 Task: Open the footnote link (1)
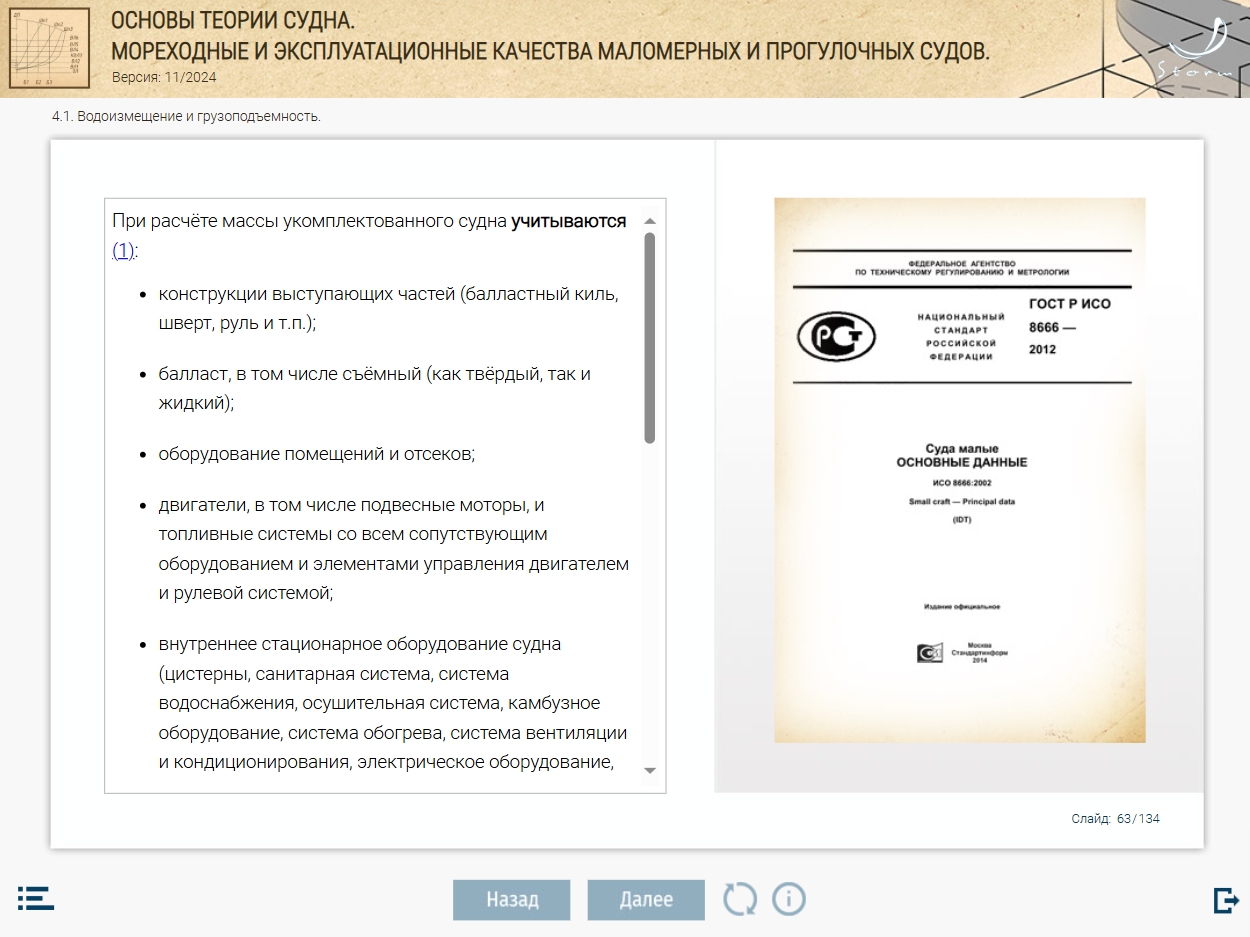123,251
